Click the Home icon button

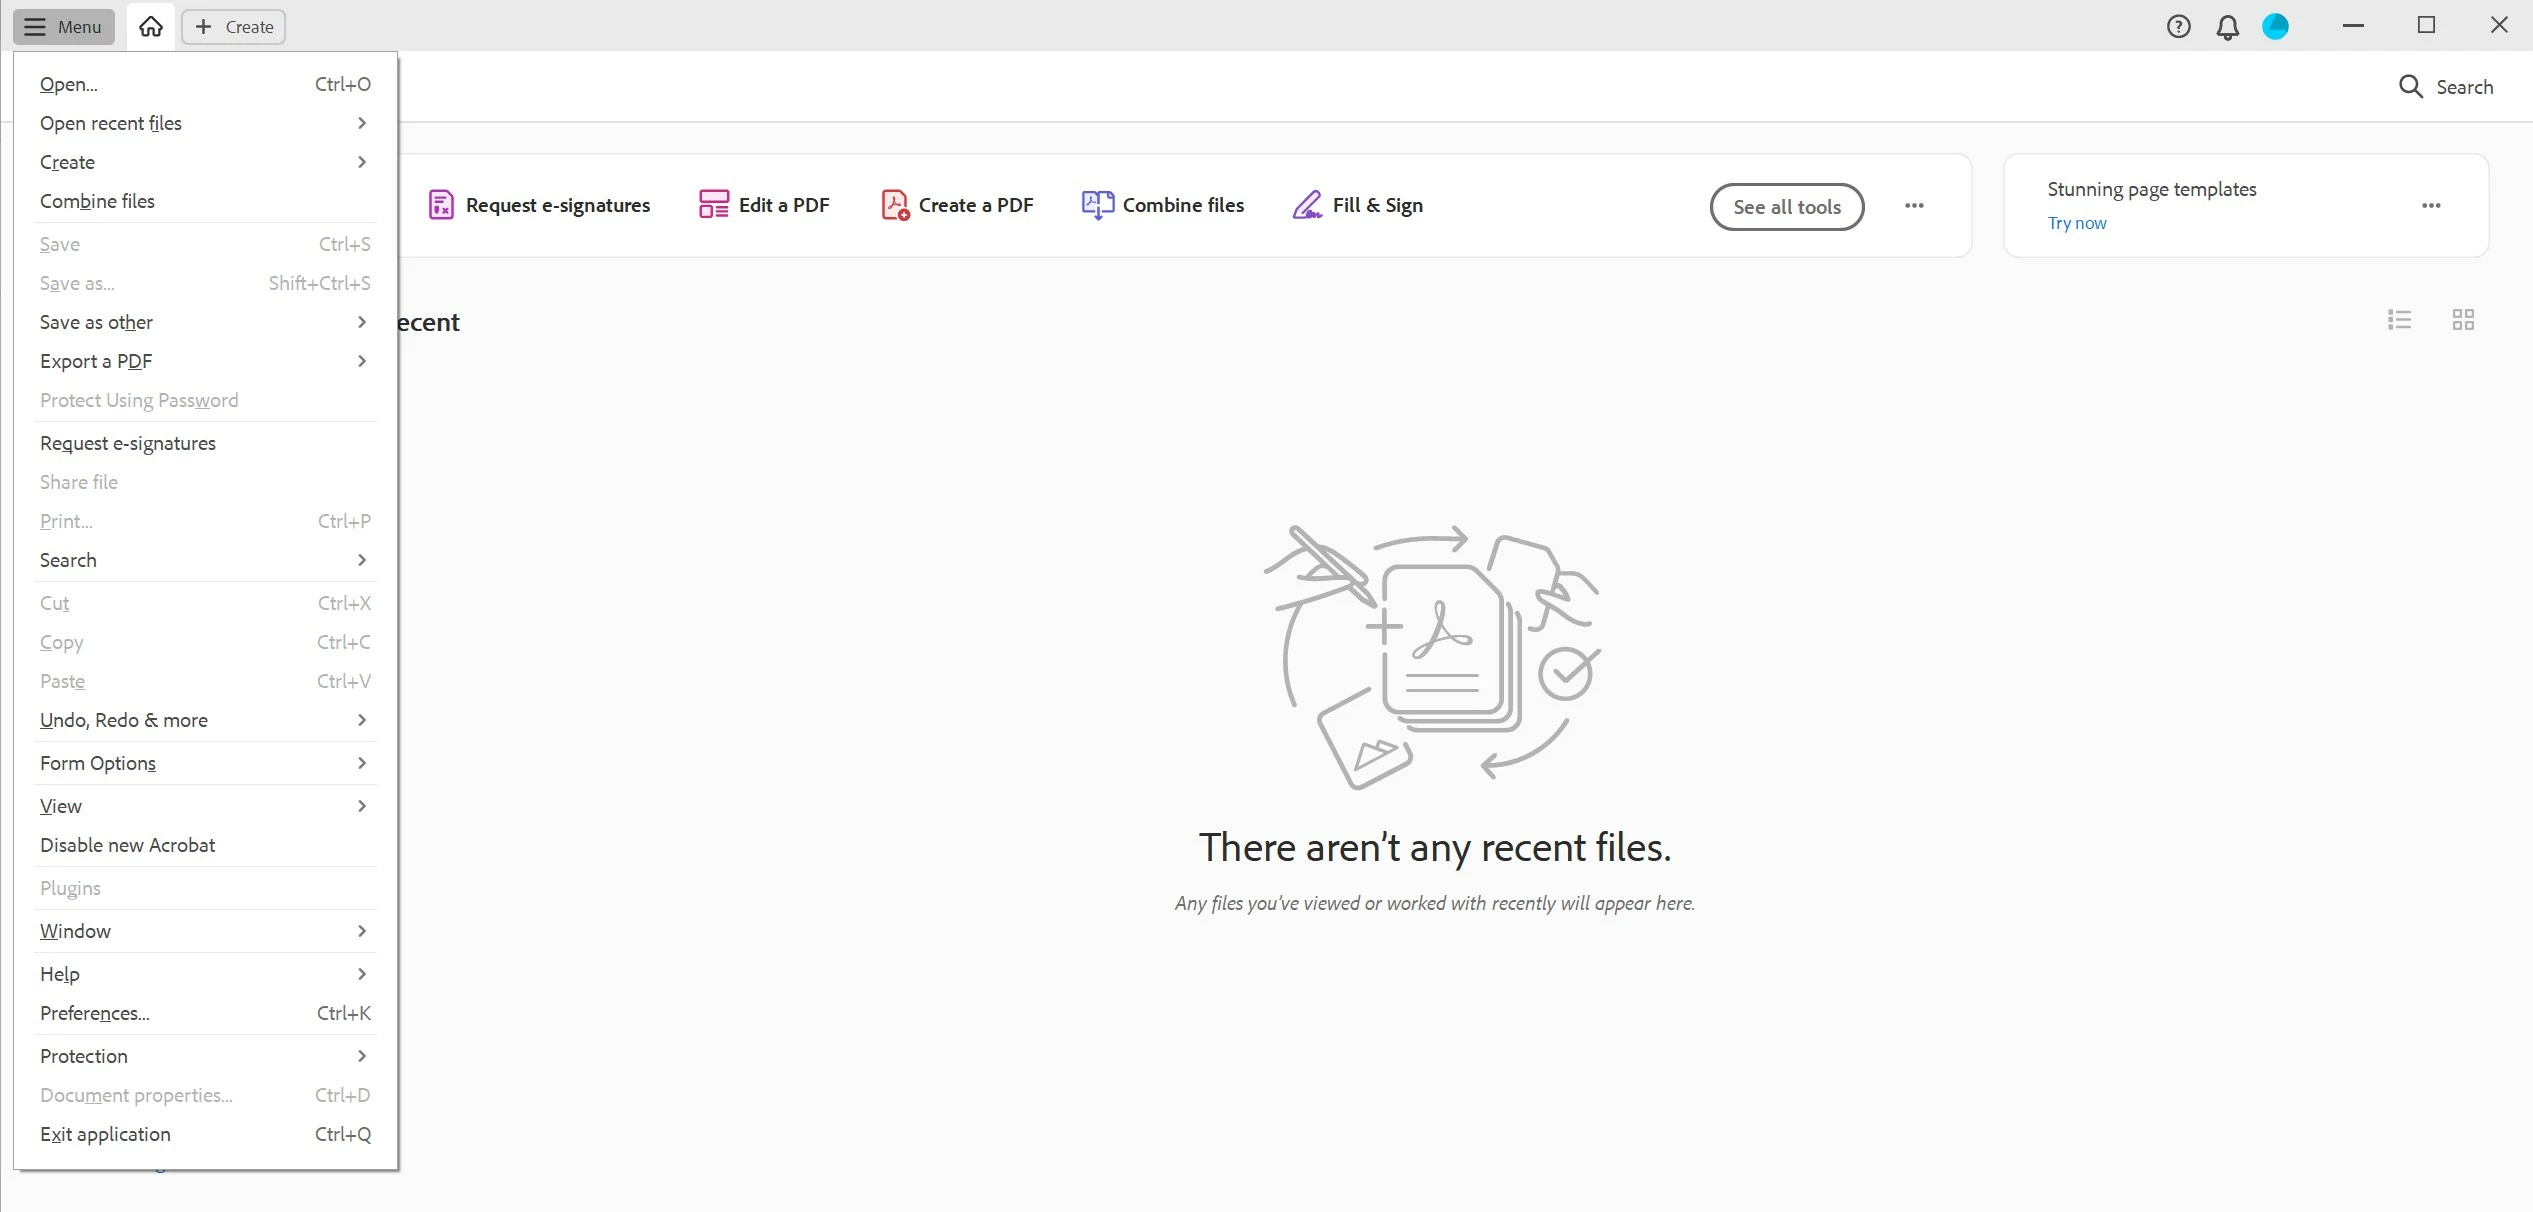[x=151, y=26]
